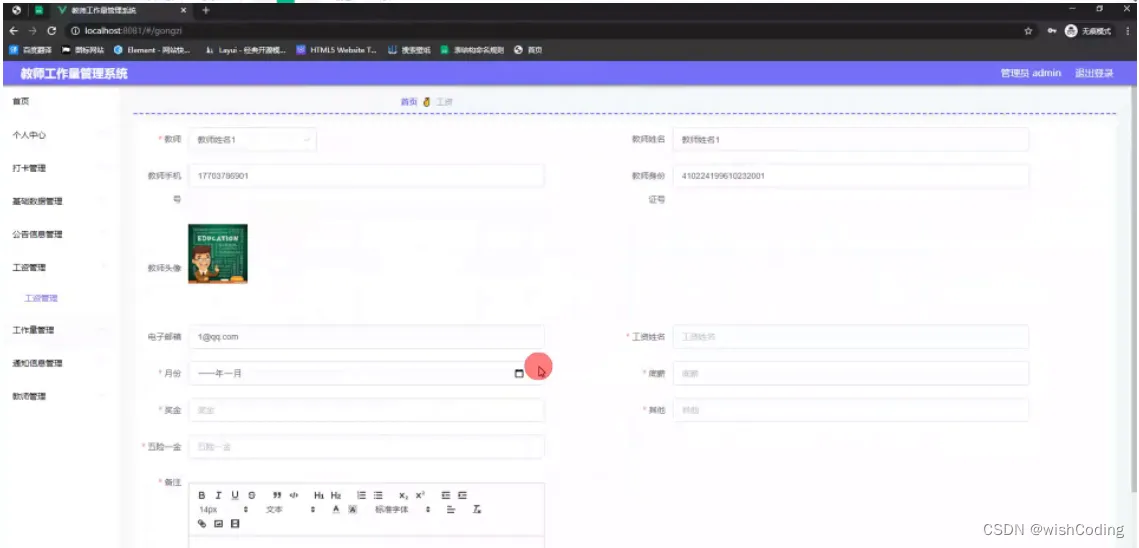Expand 个人中心 in the sidebar

tap(60, 135)
